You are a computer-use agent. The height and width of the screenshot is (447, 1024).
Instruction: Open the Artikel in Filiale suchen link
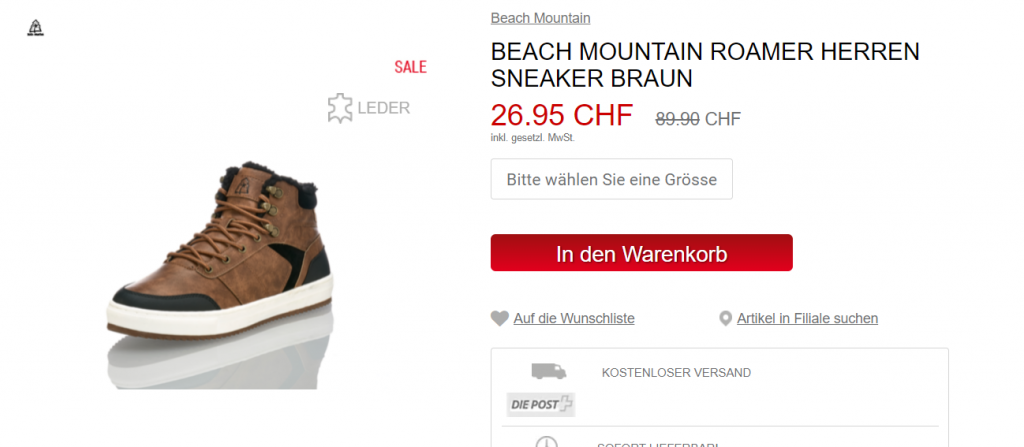tap(807, 318)
